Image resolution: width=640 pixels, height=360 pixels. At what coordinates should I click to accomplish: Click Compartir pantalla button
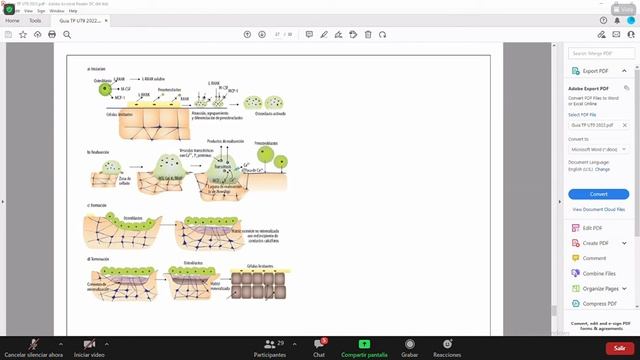point(364,348)
